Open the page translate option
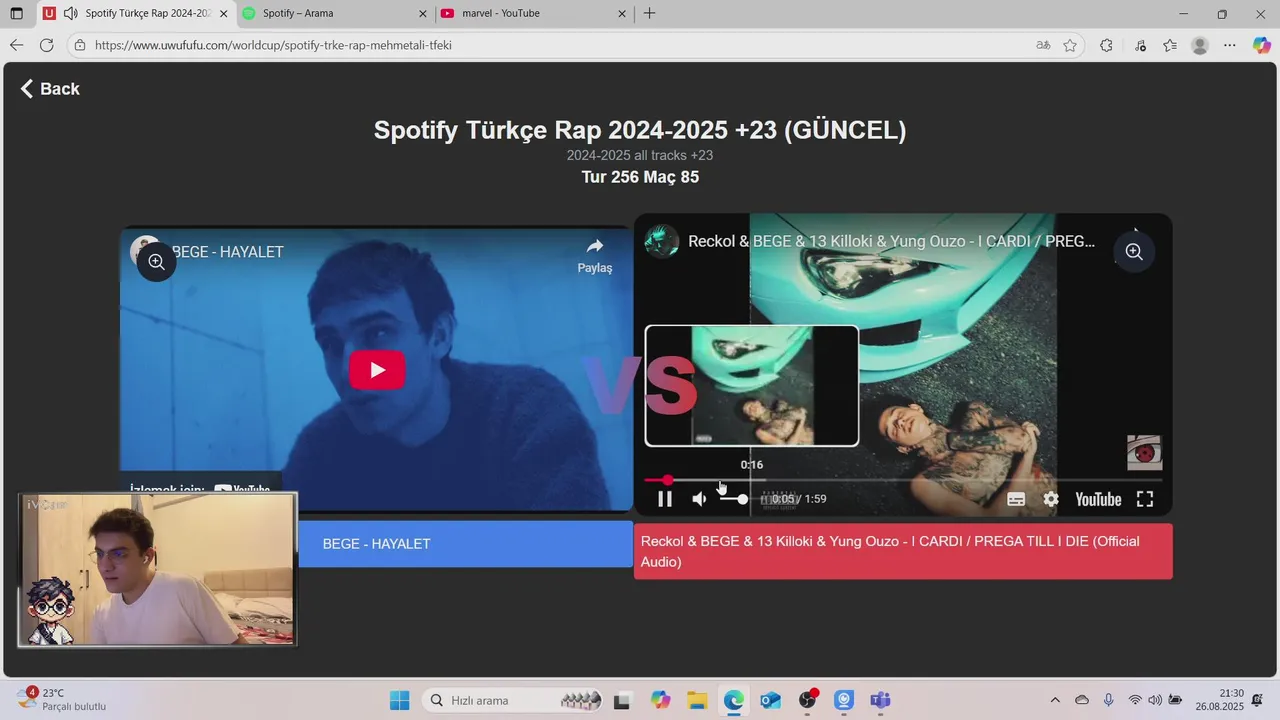Image resolution: width=1280 pixels, height=720 pixels. (1043, 45)
